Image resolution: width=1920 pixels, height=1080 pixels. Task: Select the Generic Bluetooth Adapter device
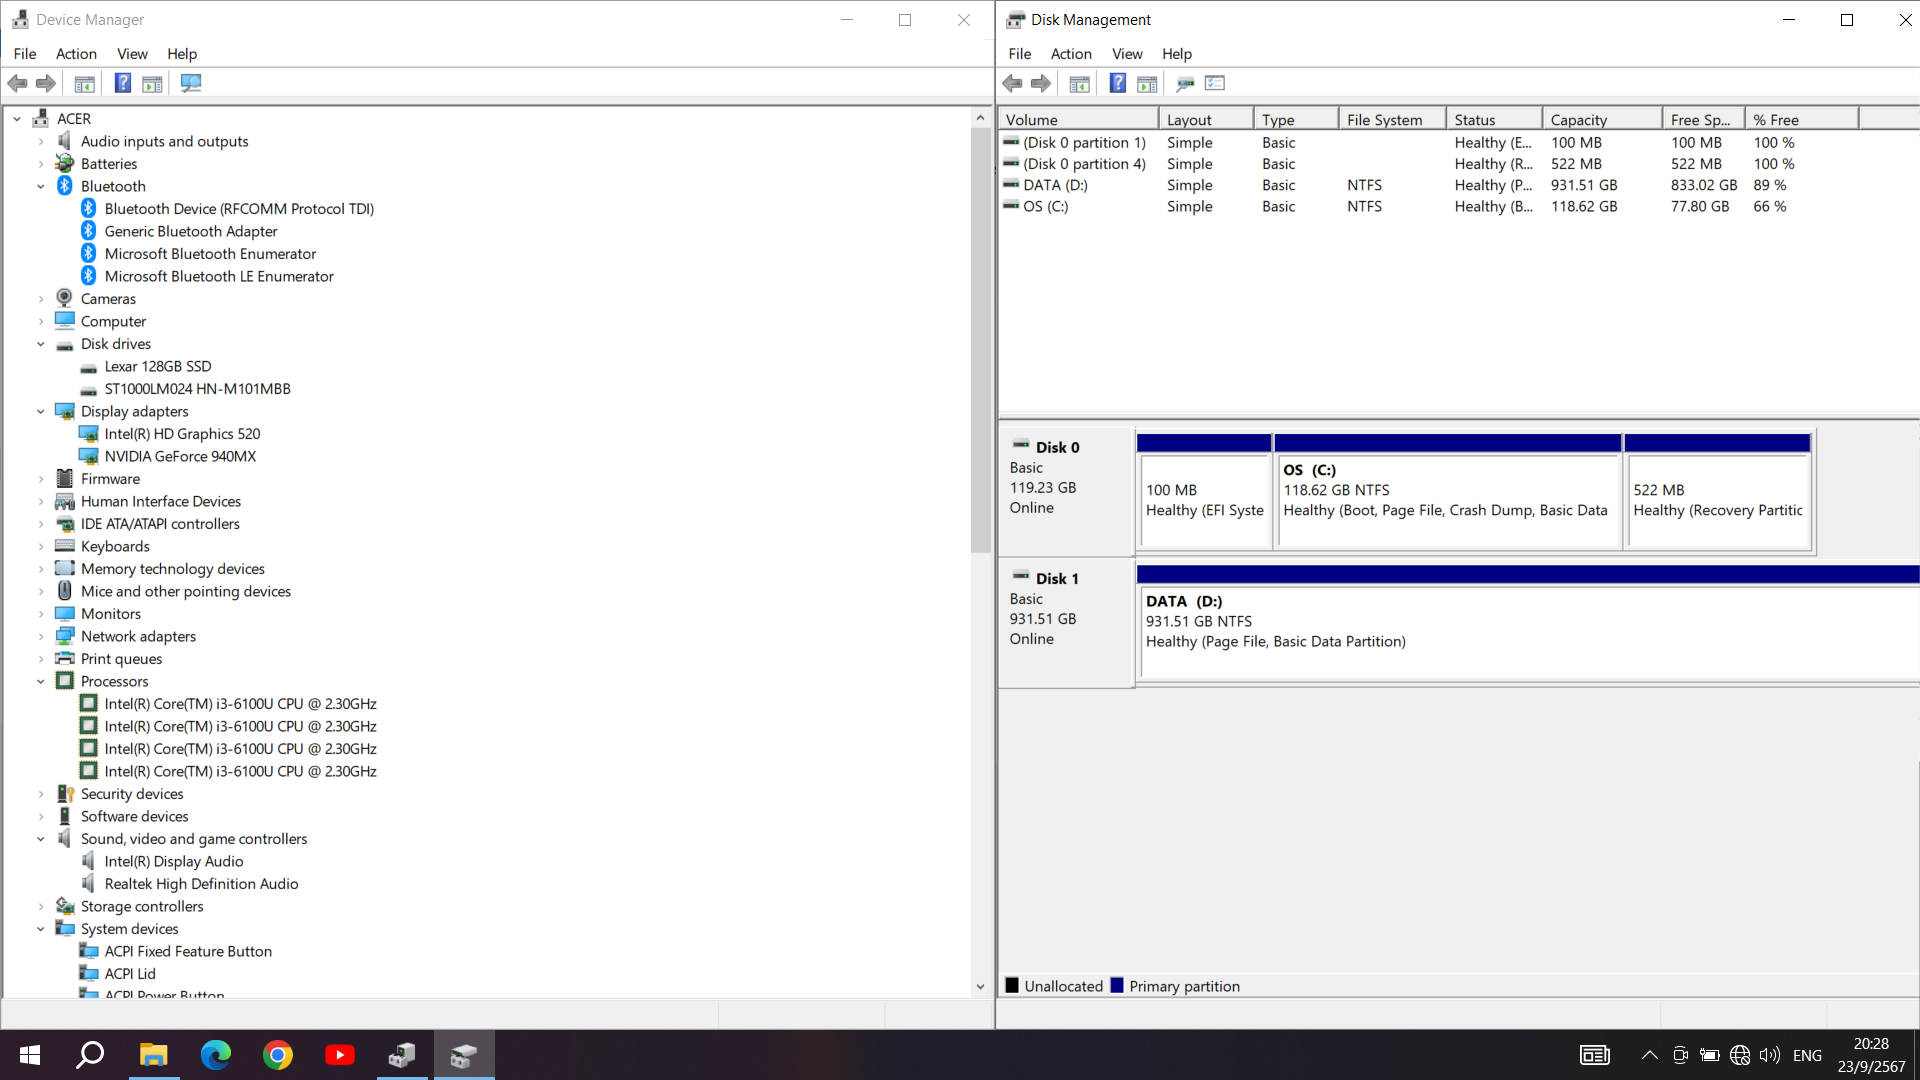coord(191,231)
